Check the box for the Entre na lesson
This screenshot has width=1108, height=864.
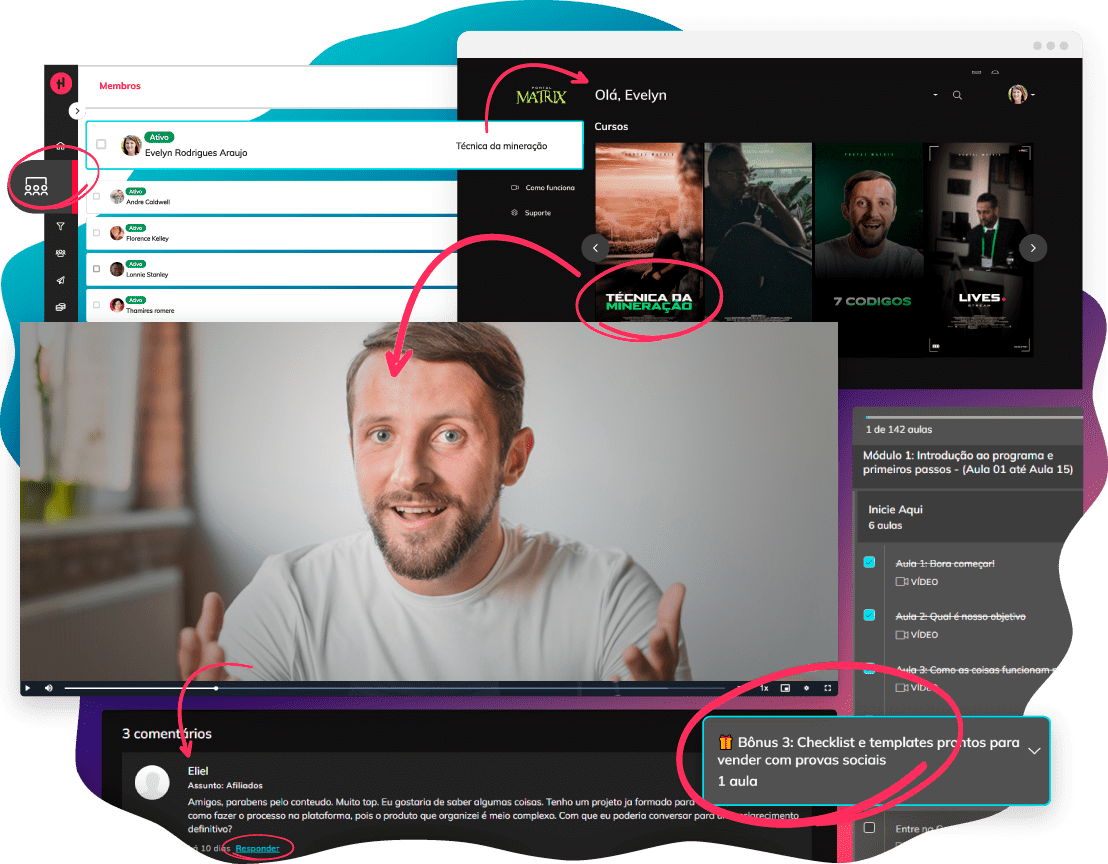(869, 827)
